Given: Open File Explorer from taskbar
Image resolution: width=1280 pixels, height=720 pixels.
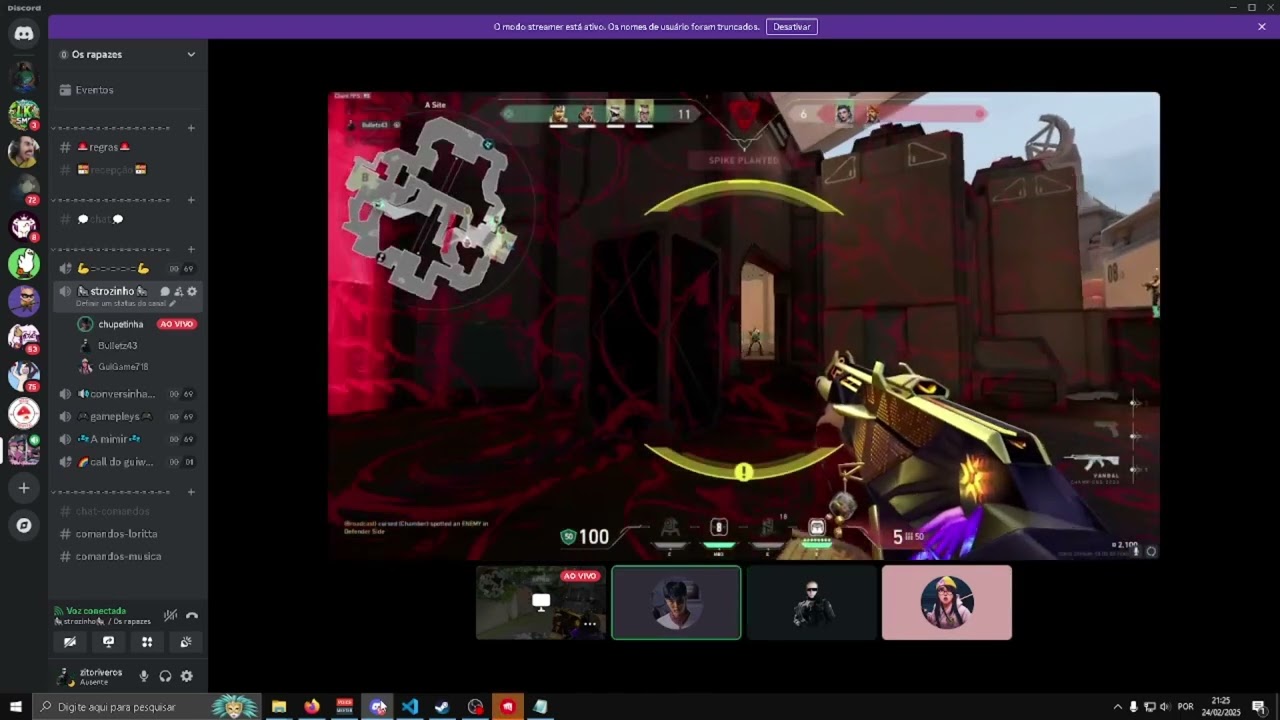Looking at the screenshot, I should [279, 707].
